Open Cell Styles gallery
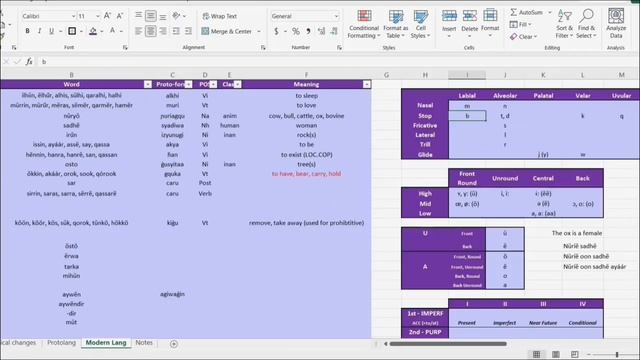The width and height of the screenshot is (640, 360). (420, 24)
